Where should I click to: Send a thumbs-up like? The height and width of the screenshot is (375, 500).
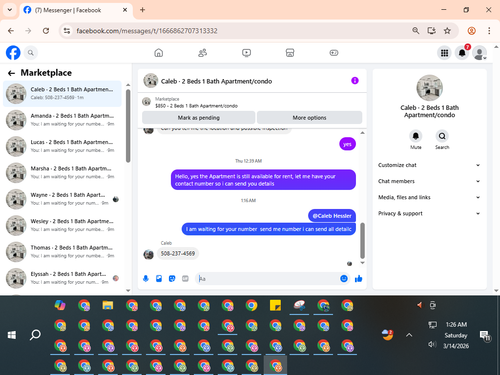[x=359, y=279]
